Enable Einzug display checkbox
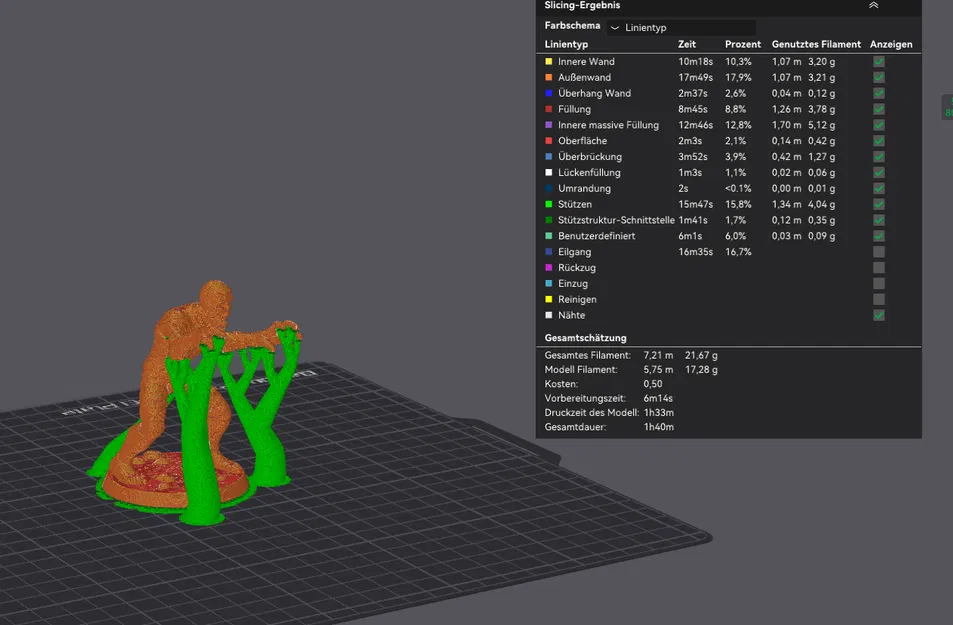Image resolution: width=953 pixels, height=625 pixels. click(x=879, y=283)
